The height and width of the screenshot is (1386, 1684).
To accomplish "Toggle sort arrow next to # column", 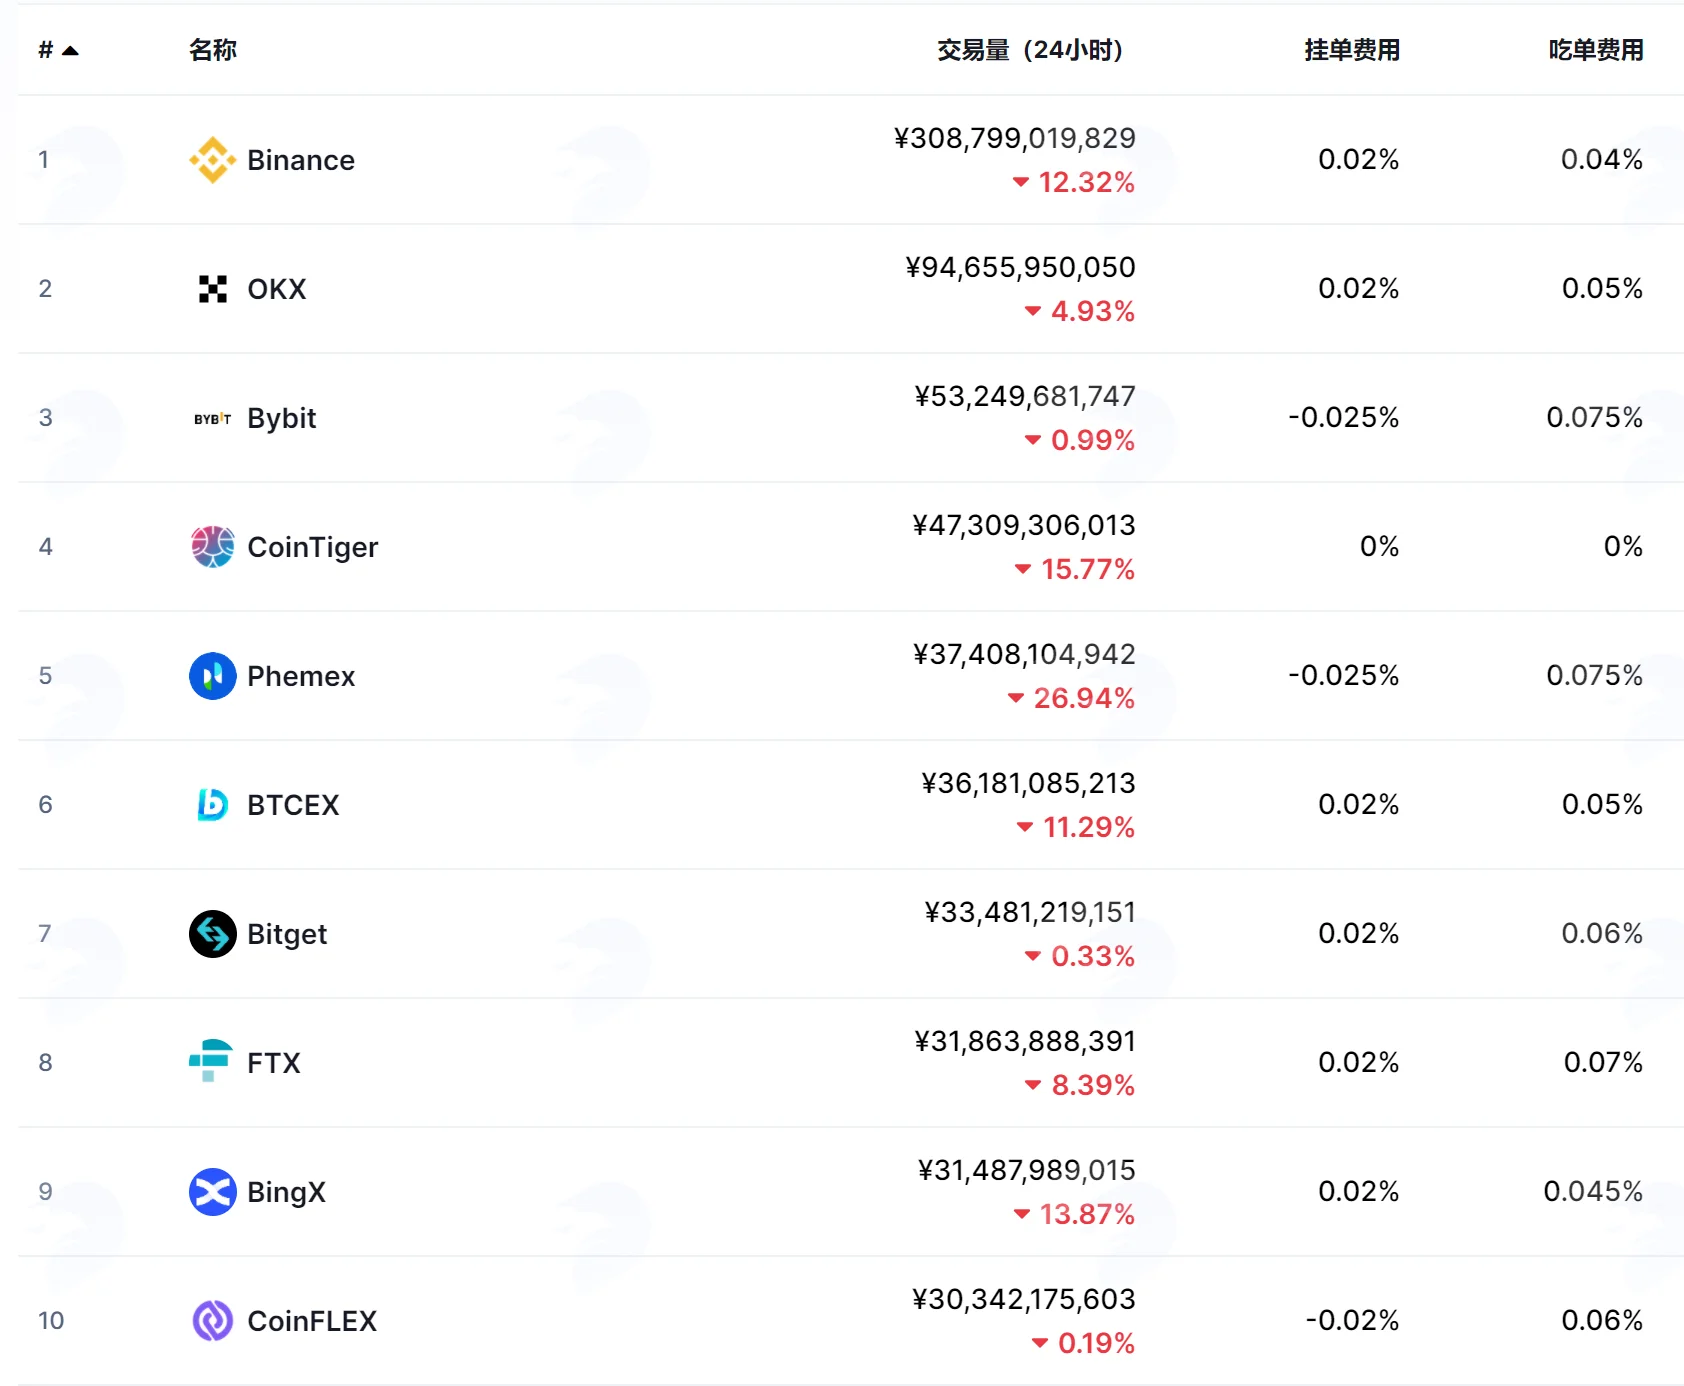I will pyautogui.click(x=70, y=50).
